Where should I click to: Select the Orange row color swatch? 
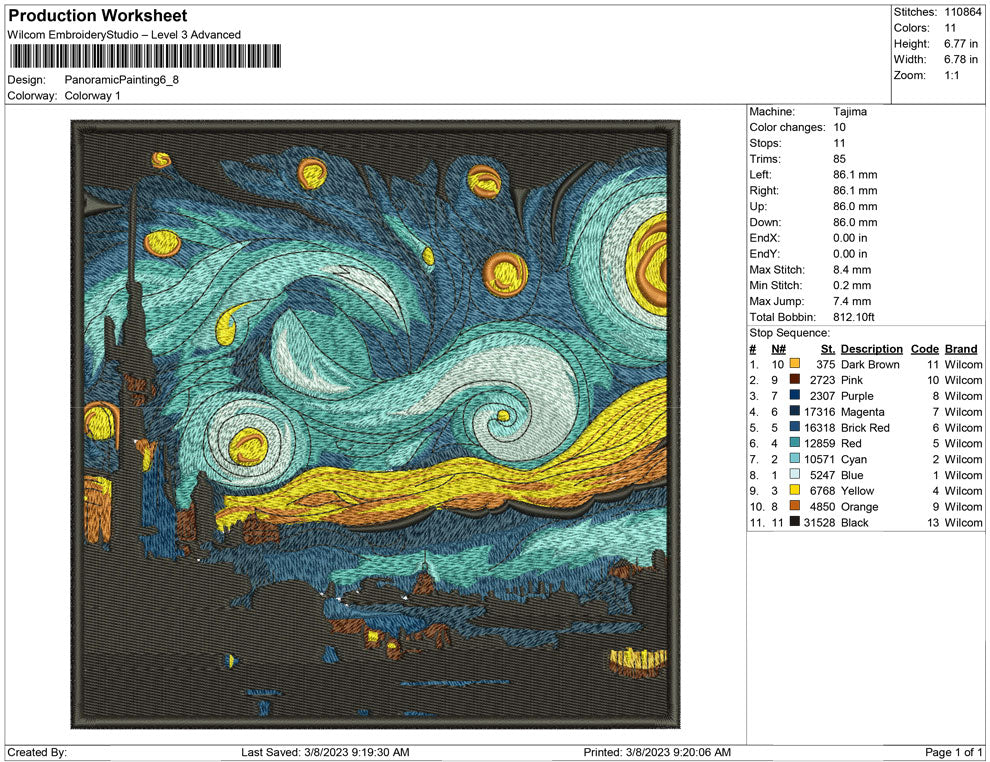coord(795,506)
